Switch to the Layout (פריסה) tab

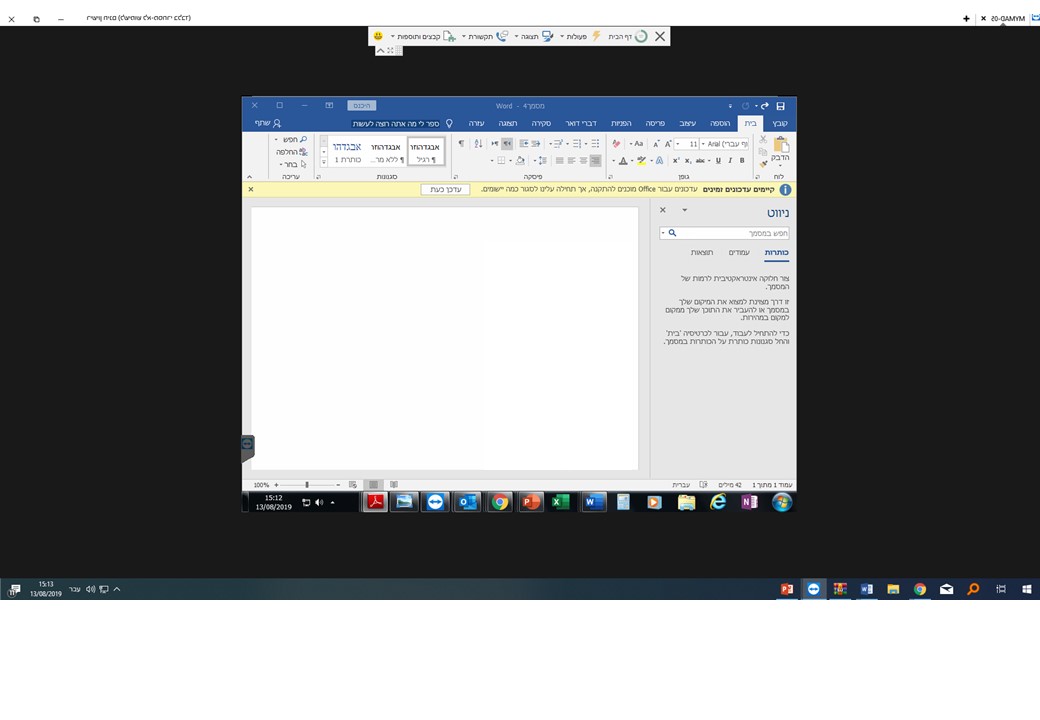click(x=655, y=123)
